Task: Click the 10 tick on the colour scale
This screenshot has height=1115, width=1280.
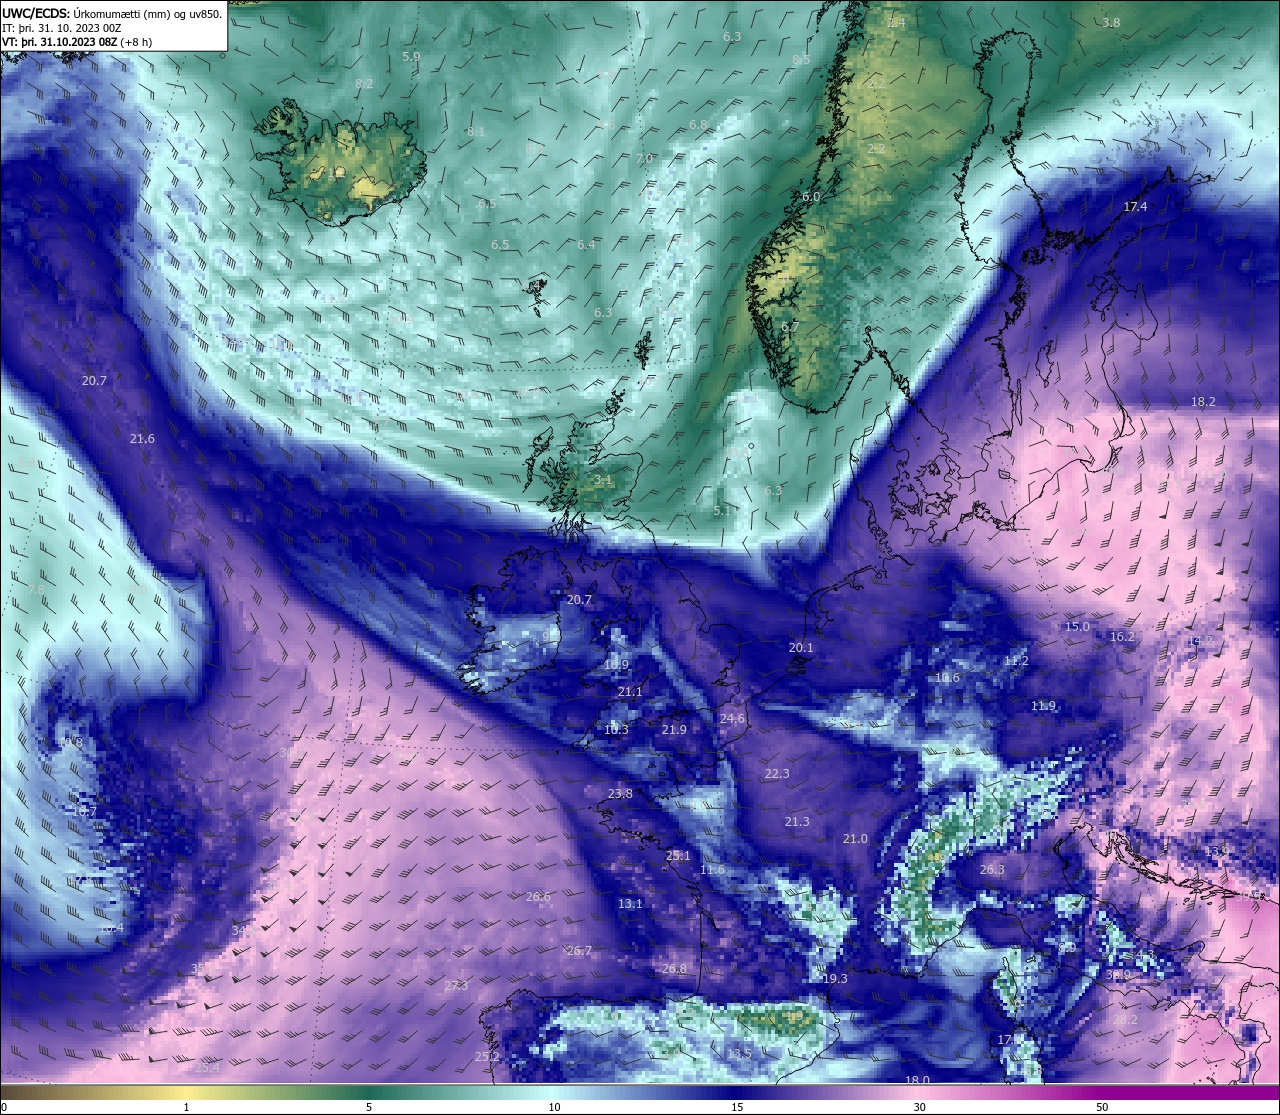Action: tap(554, 1107)
